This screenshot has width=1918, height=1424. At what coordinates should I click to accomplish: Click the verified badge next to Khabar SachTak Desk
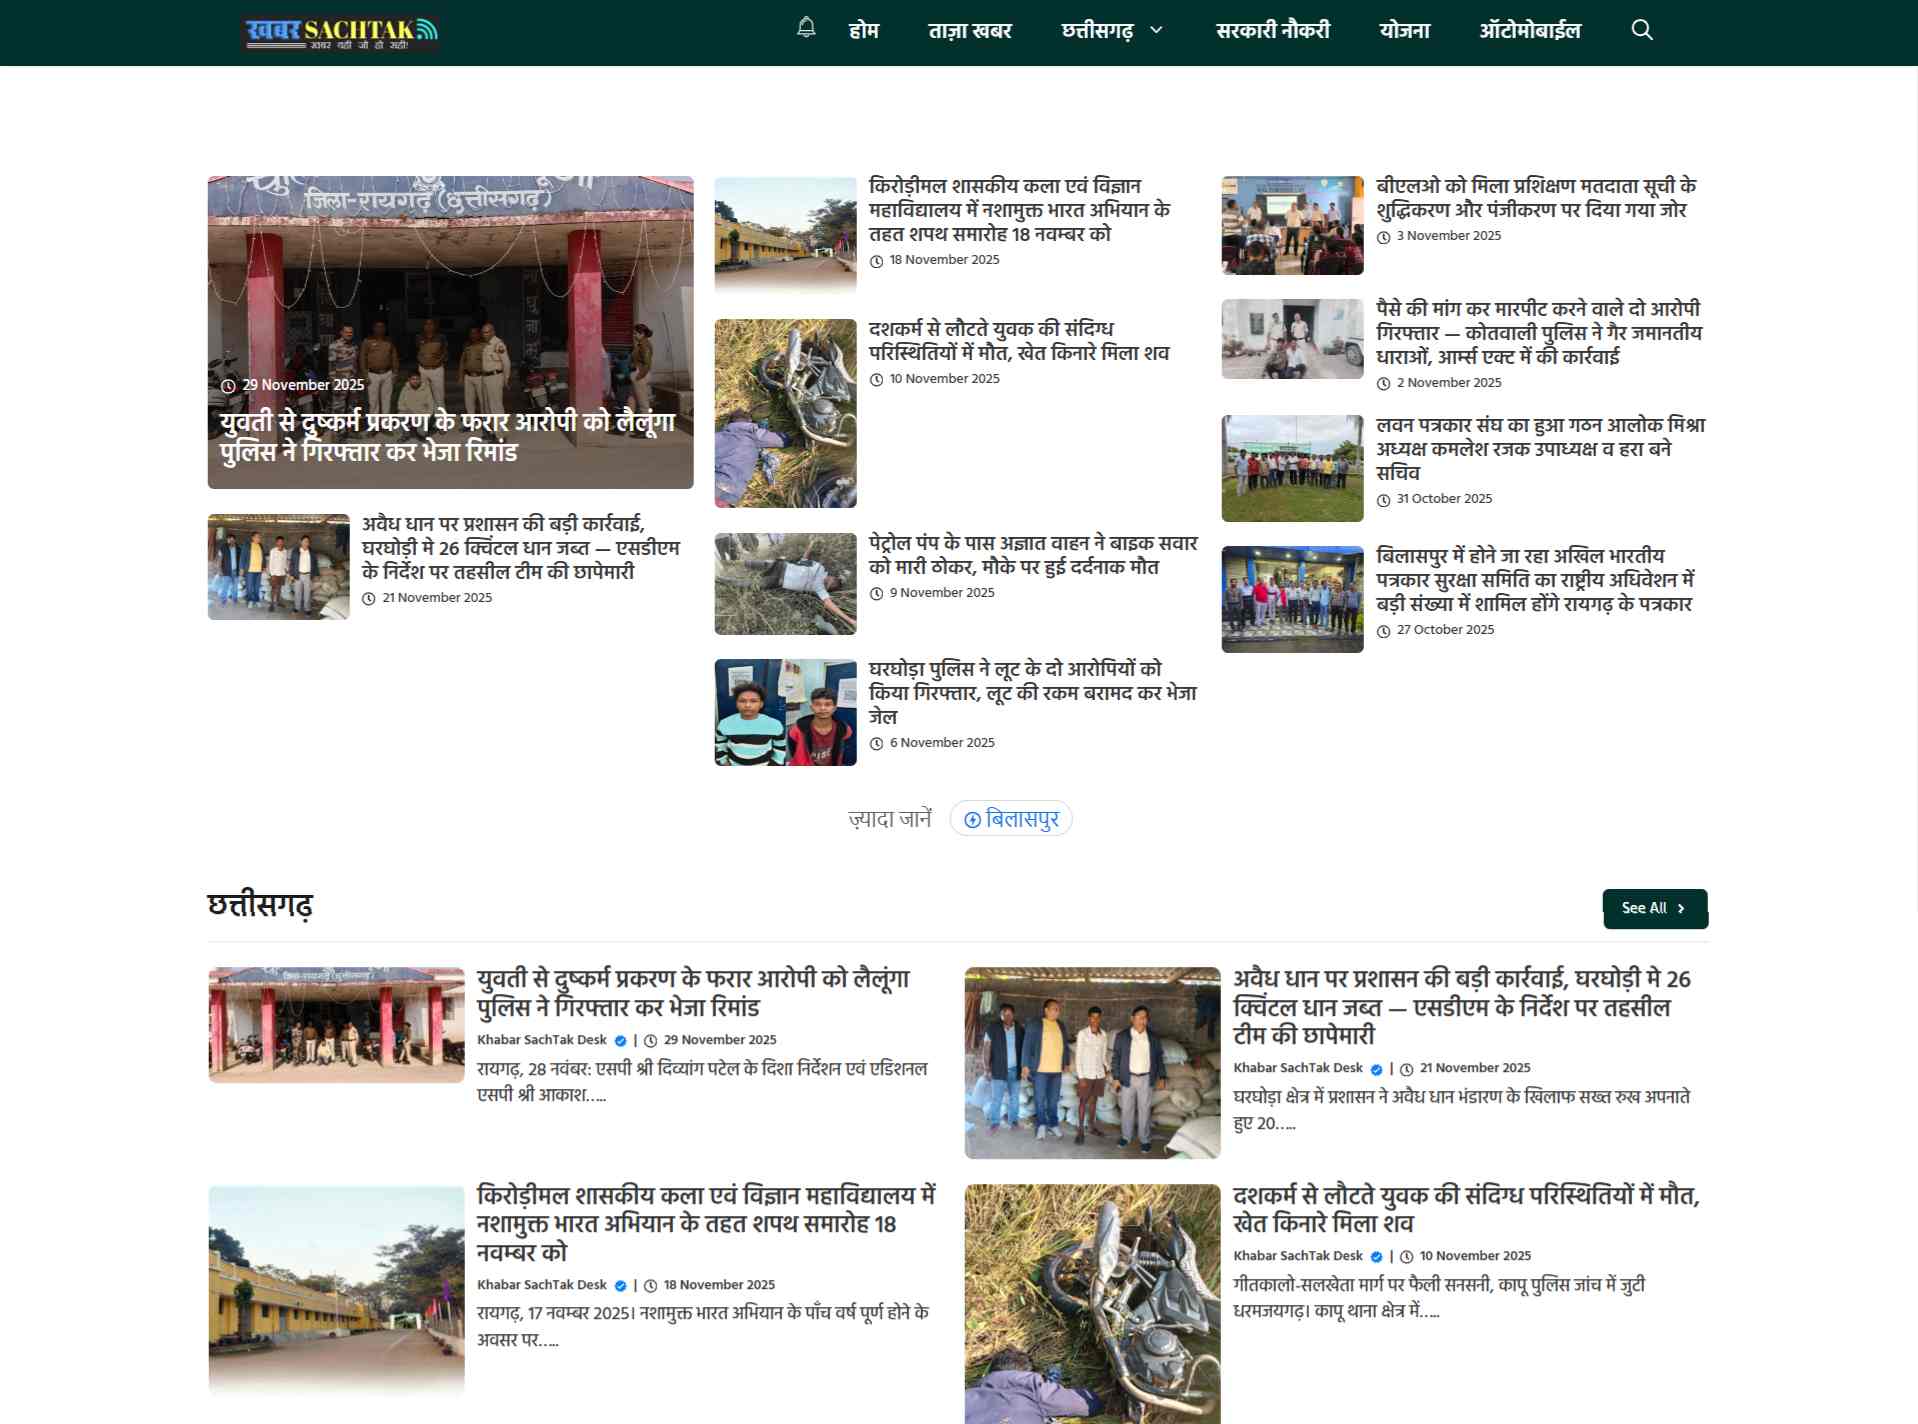point(622,1040)
